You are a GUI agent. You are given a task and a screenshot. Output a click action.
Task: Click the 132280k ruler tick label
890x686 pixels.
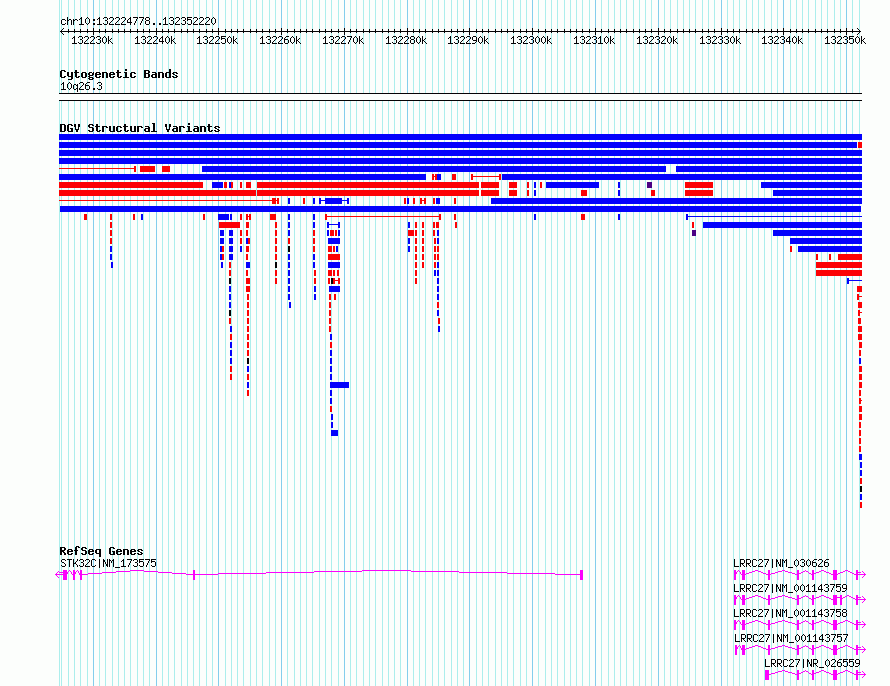click(x=406, y=40)
